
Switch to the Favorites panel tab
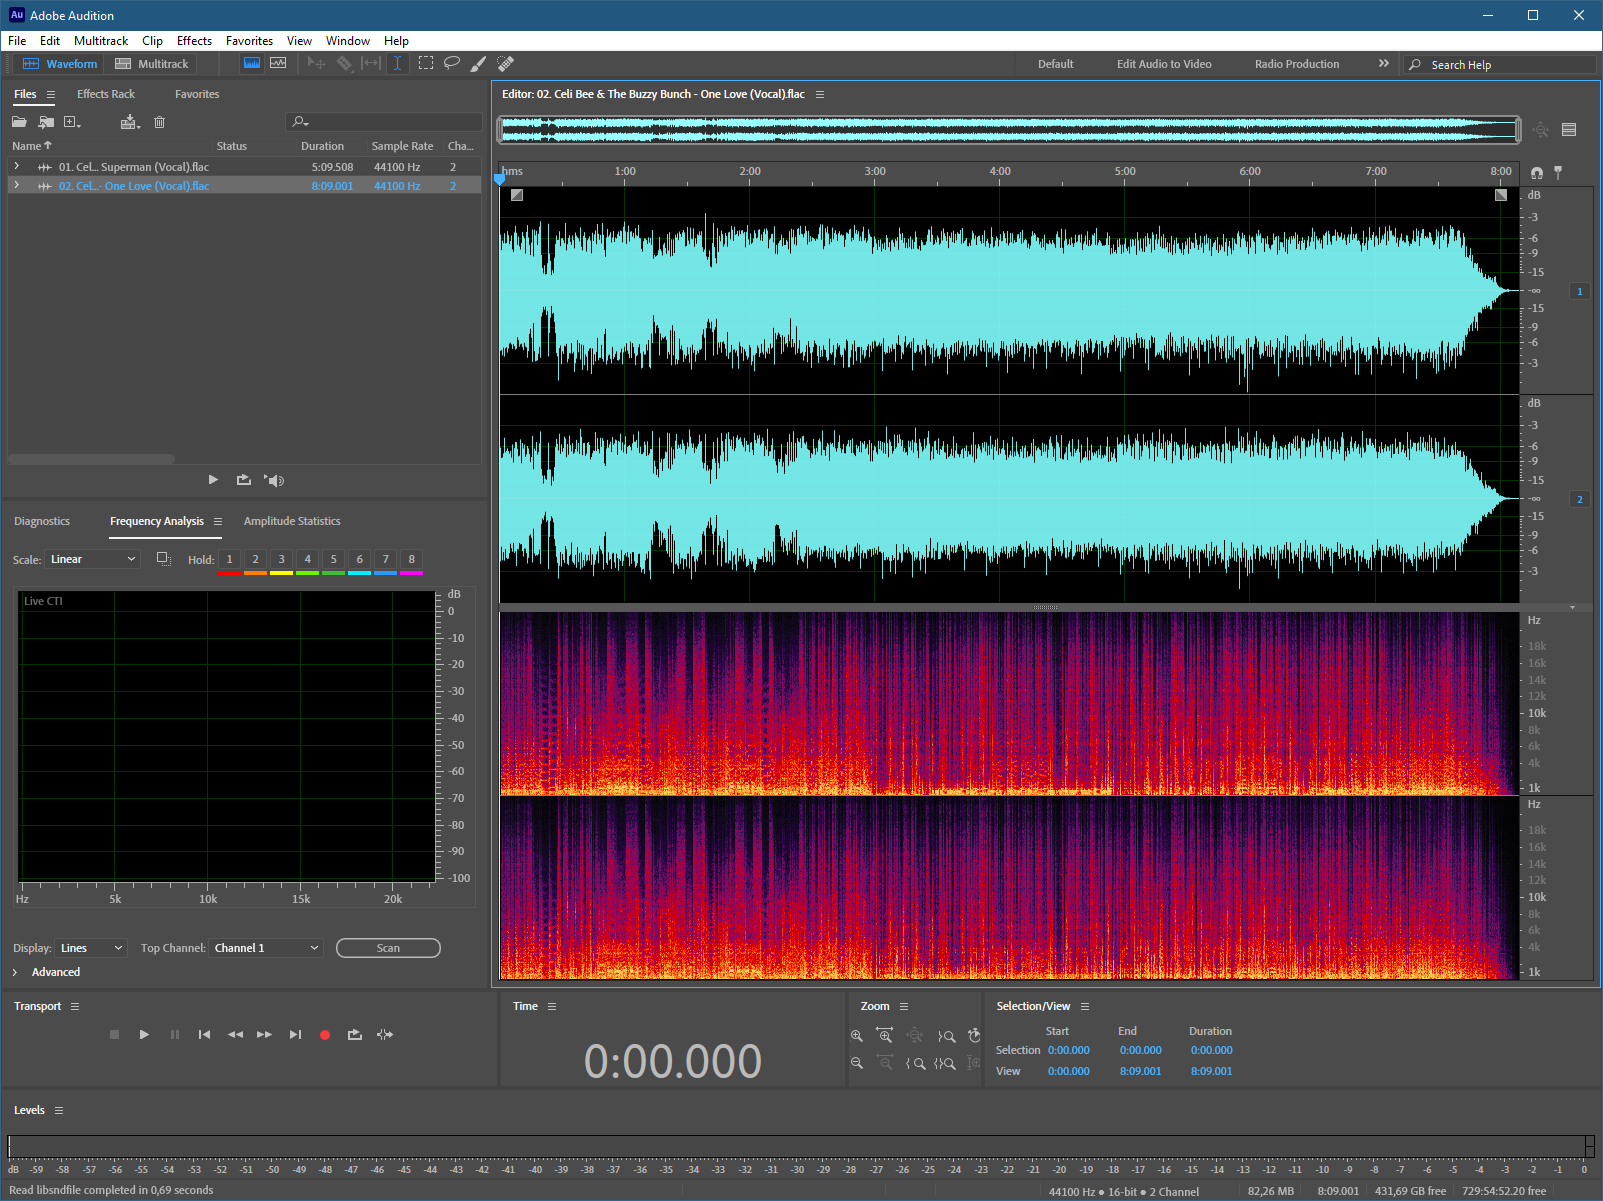tap(197, 94)
